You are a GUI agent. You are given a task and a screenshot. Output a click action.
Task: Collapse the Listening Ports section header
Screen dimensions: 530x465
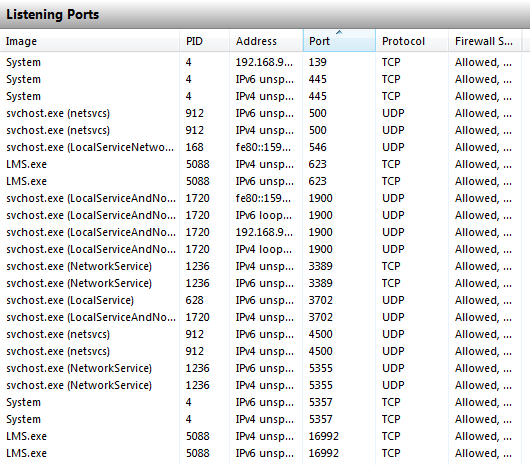coord(265,14)
